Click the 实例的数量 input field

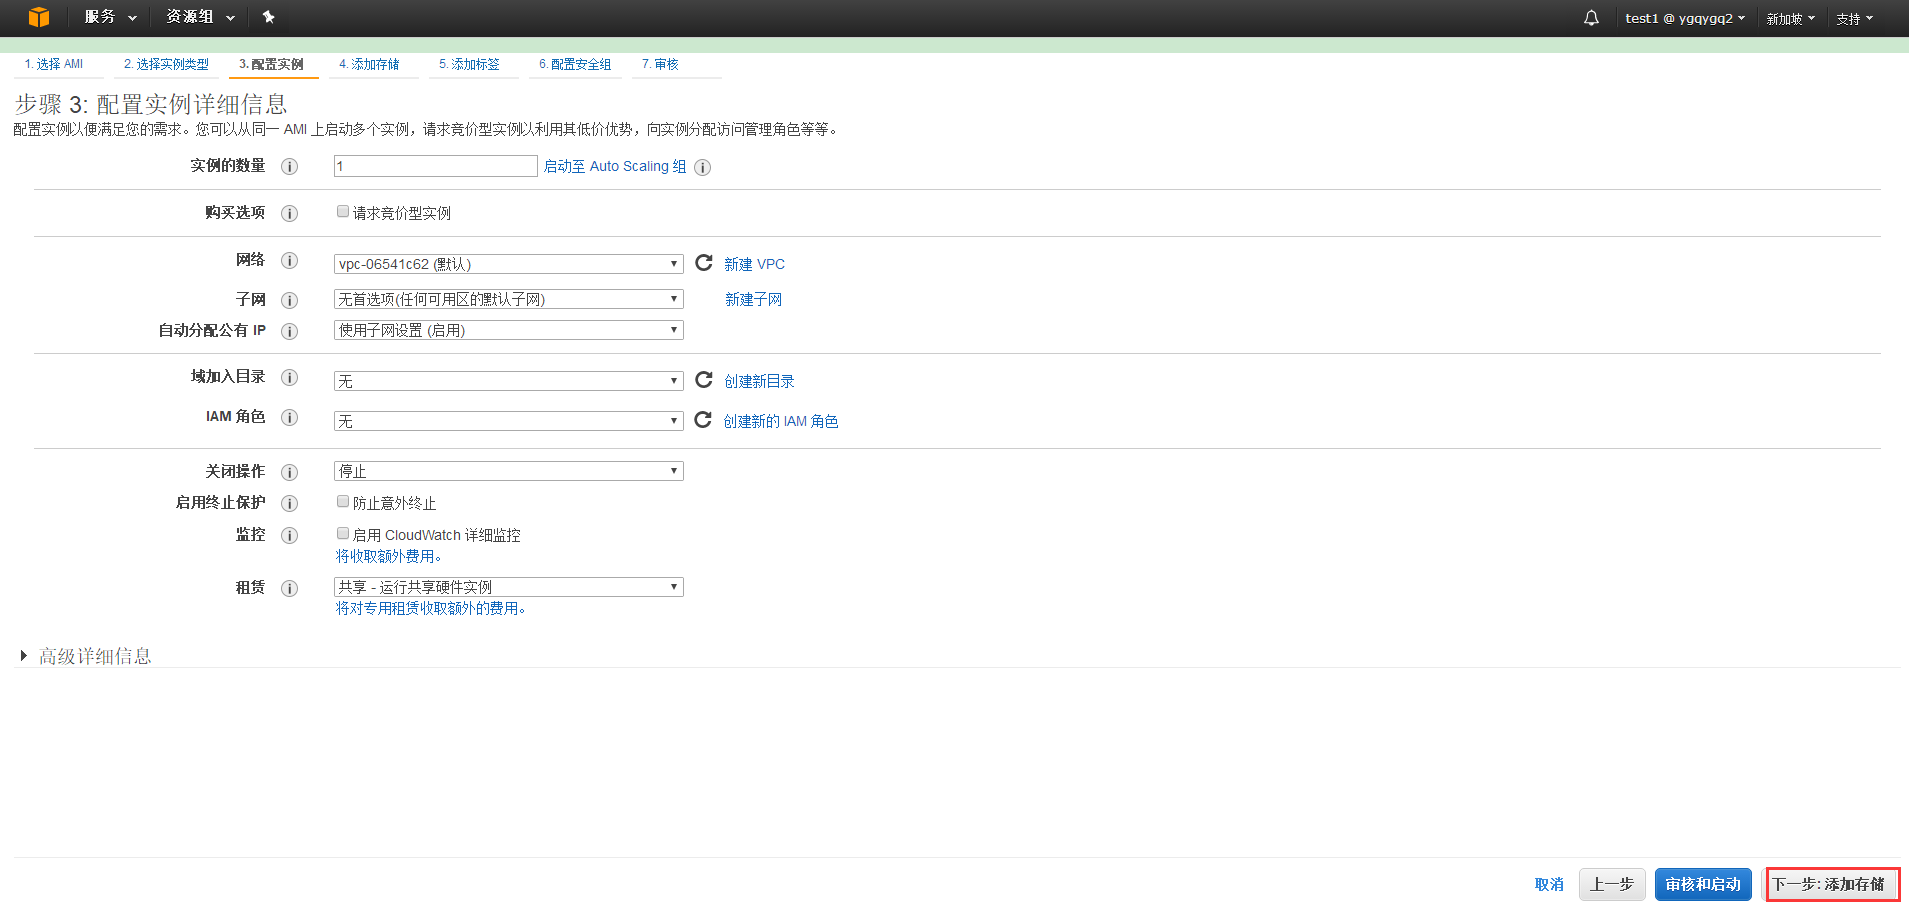pos(435,166)
